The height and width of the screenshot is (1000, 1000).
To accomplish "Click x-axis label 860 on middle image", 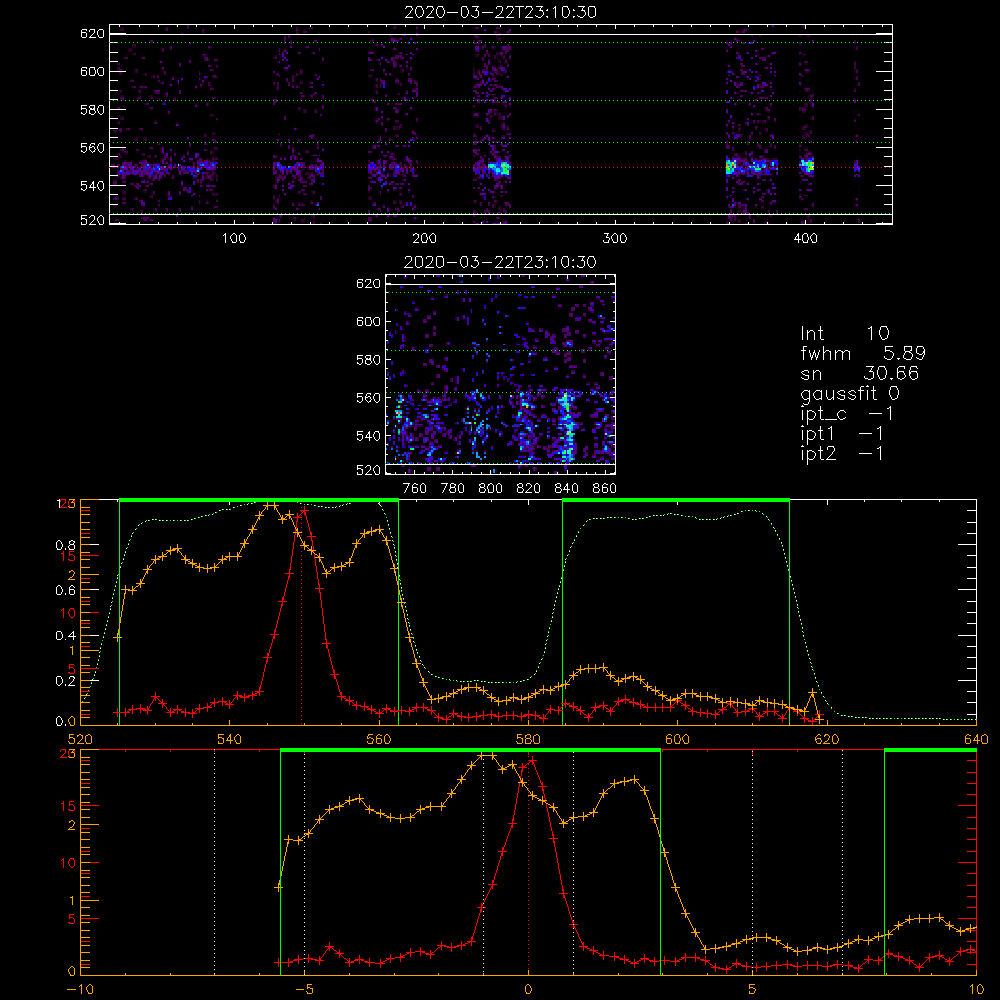I will (x=605, y=489).
